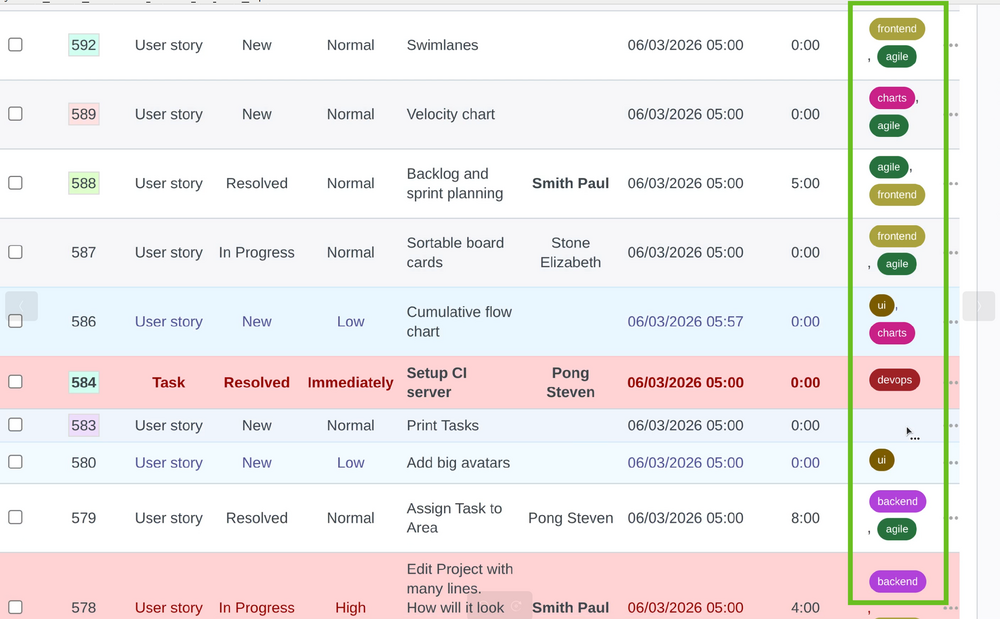Click the devops tag on Setup CI server
The height and width of the screenshot is (619, 1000).
tap(894, 380)
